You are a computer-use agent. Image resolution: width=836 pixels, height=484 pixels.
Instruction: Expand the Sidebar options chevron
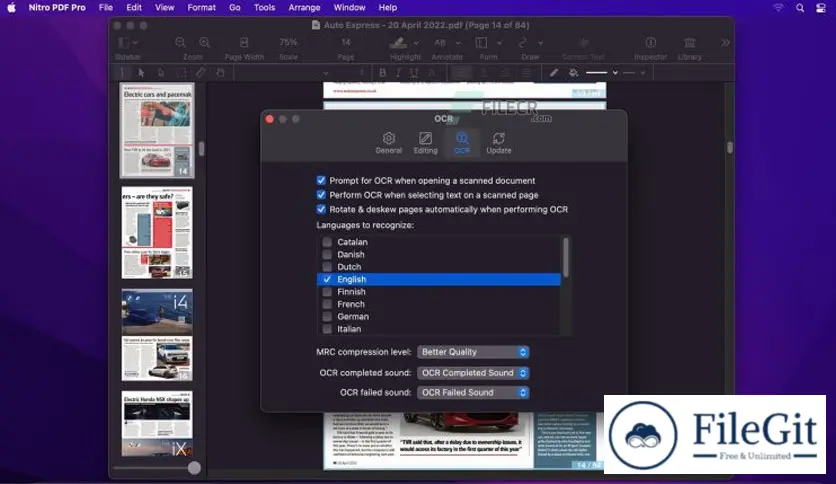[x=135, y=43]
